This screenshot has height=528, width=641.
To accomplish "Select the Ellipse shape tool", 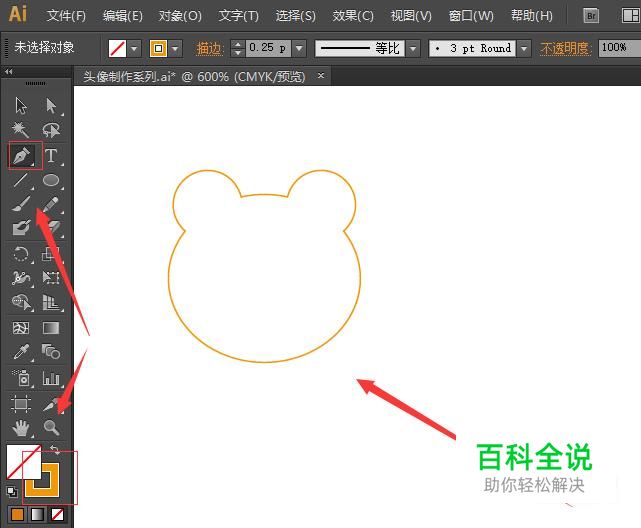I will coord(51,180).
